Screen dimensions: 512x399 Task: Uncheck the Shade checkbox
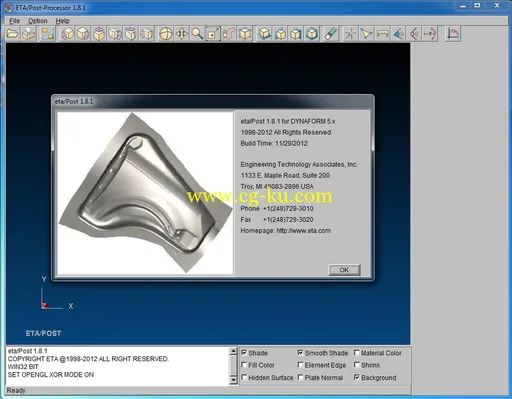point(244,353)
